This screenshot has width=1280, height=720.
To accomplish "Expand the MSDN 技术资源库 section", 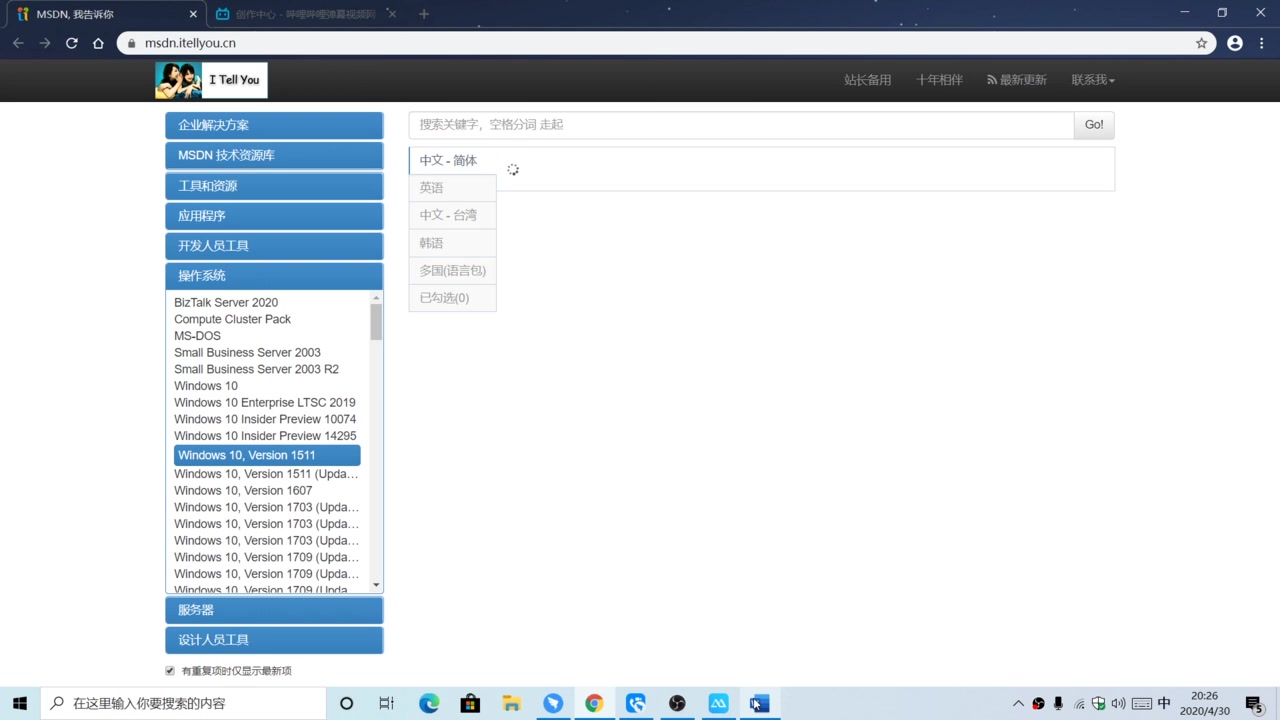I will 274,155.
